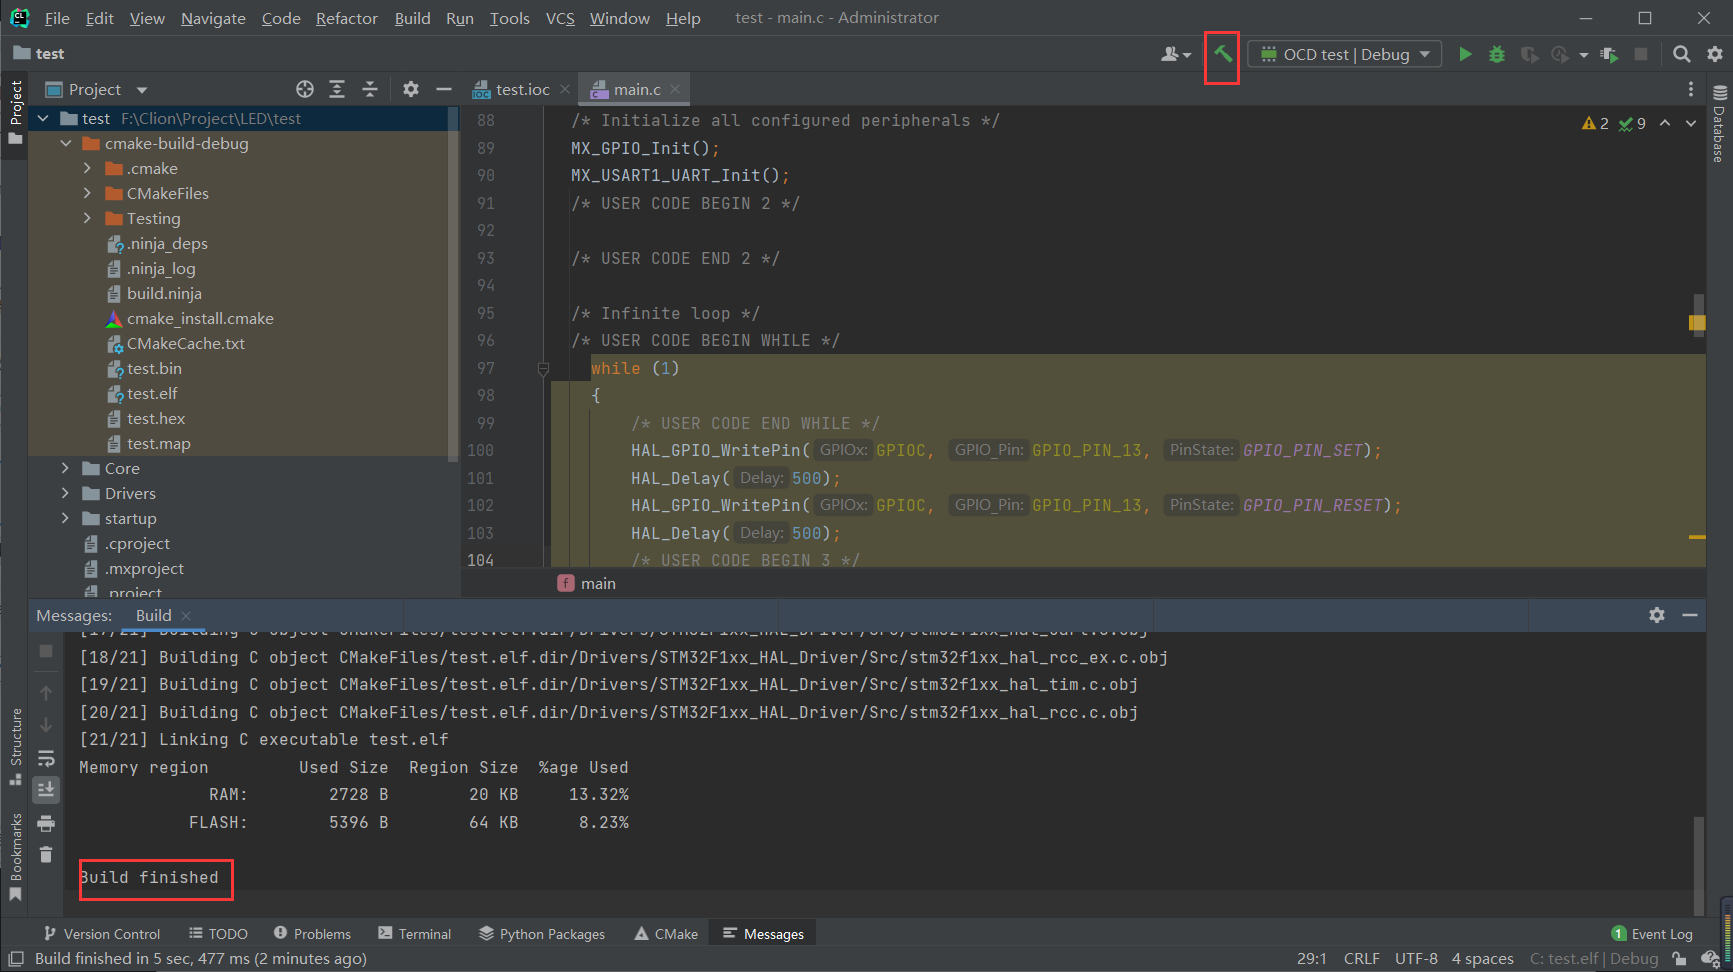Hide the Messages tool window
The width and height of the screenshot is (1733, 972).
pyautogui.click(x=1690, y=615)
